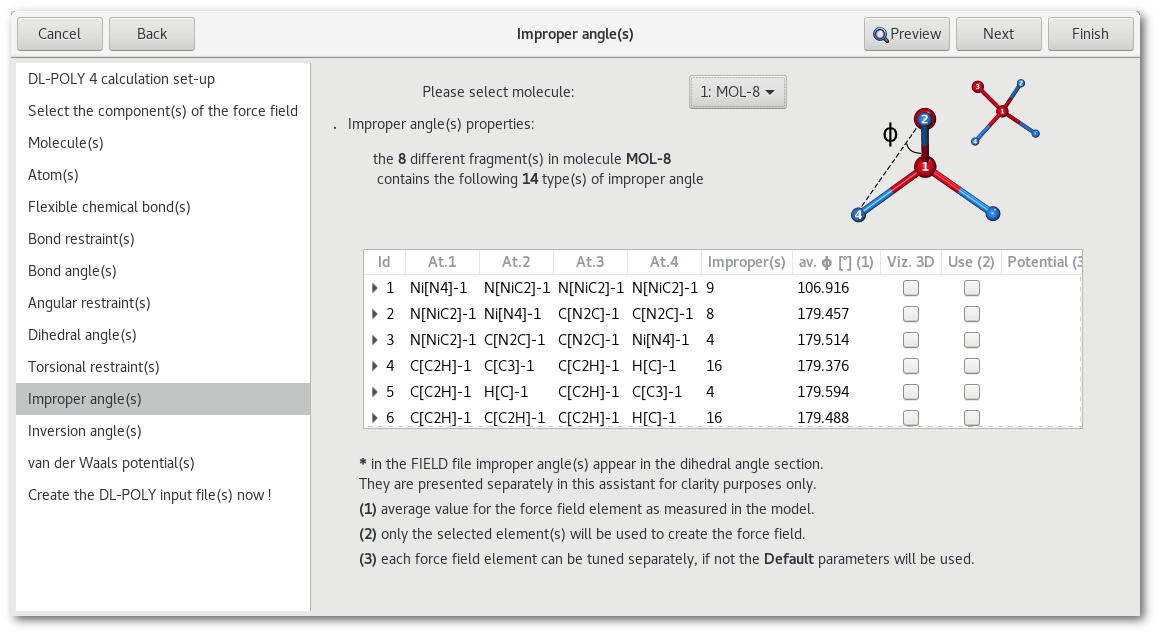This screenshot has width=1159, height=635.
Task: Click the Next button
Action: [998, 34]
